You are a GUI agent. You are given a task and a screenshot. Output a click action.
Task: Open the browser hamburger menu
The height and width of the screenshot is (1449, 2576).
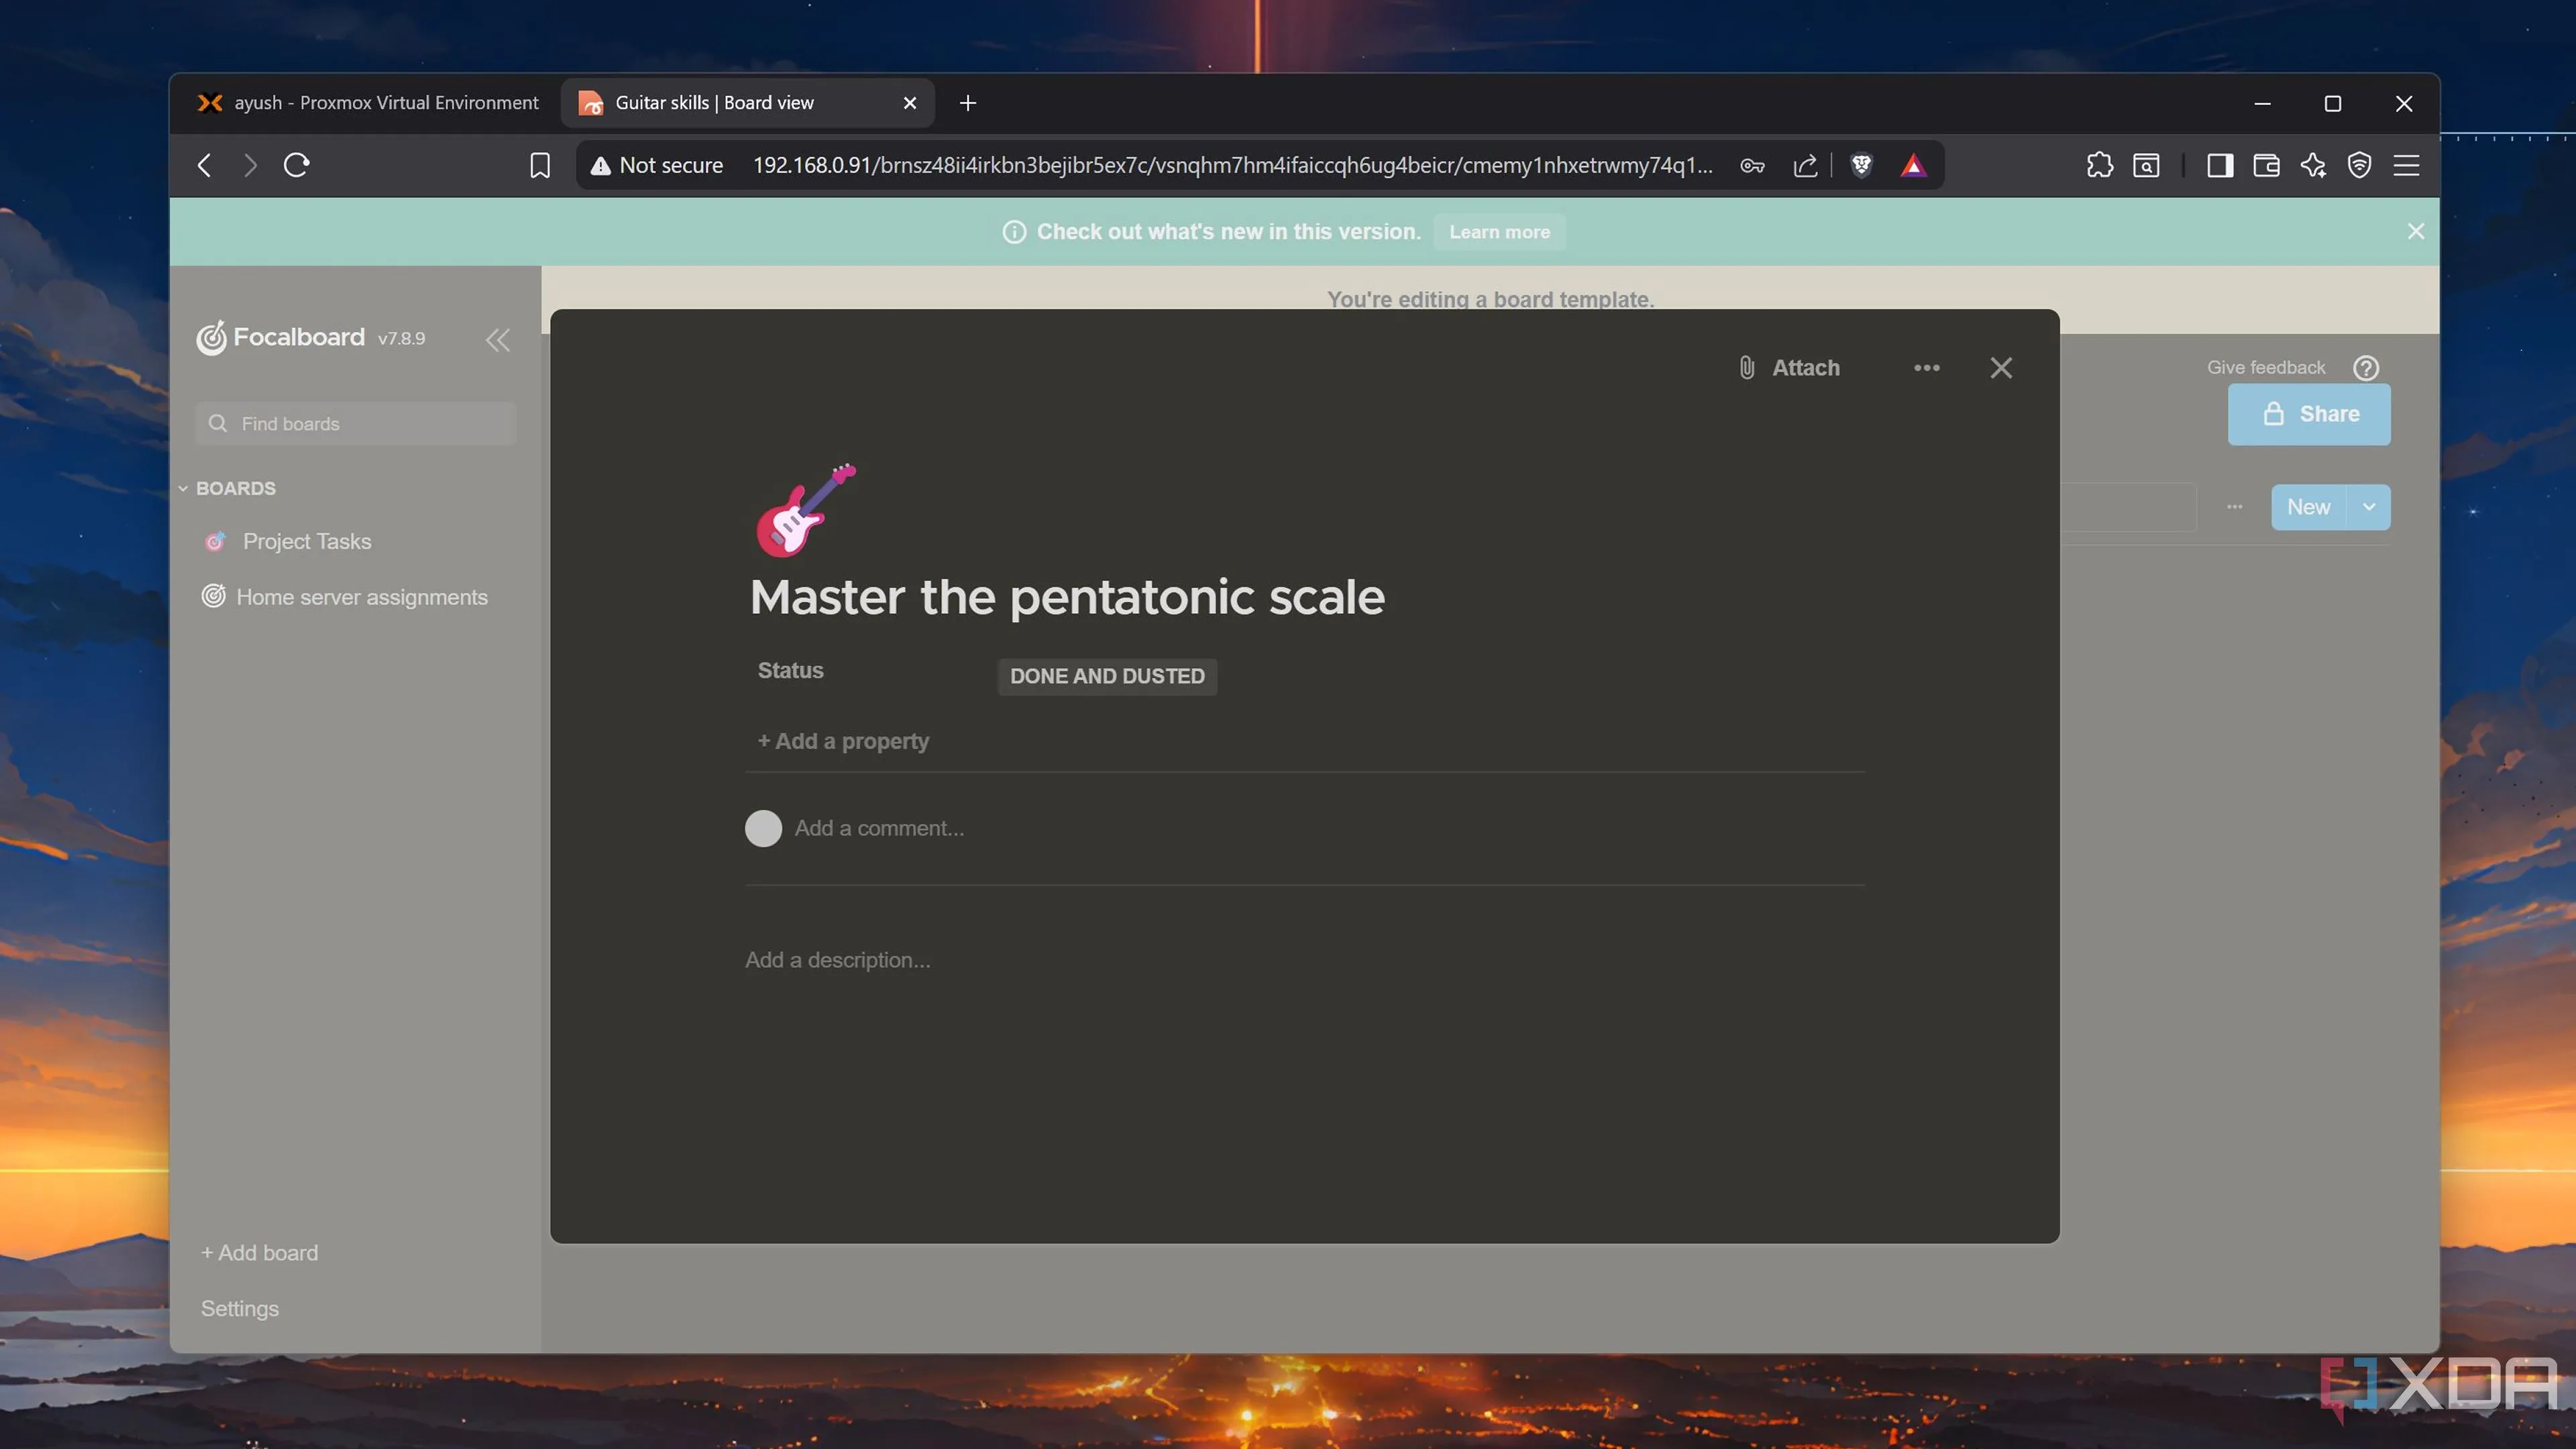(x=2406, y=165)
